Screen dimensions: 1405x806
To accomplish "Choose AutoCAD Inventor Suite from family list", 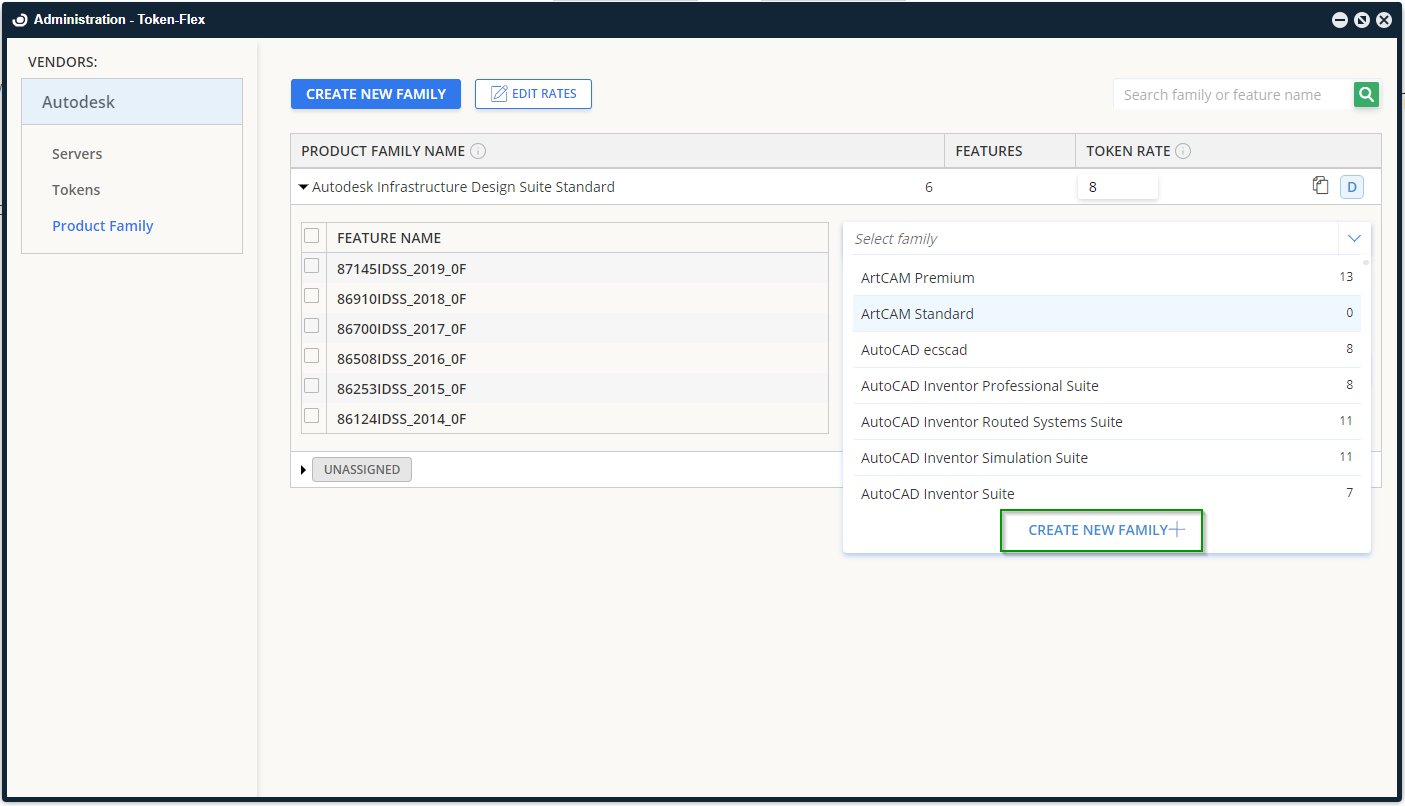I will pos(937,494).
